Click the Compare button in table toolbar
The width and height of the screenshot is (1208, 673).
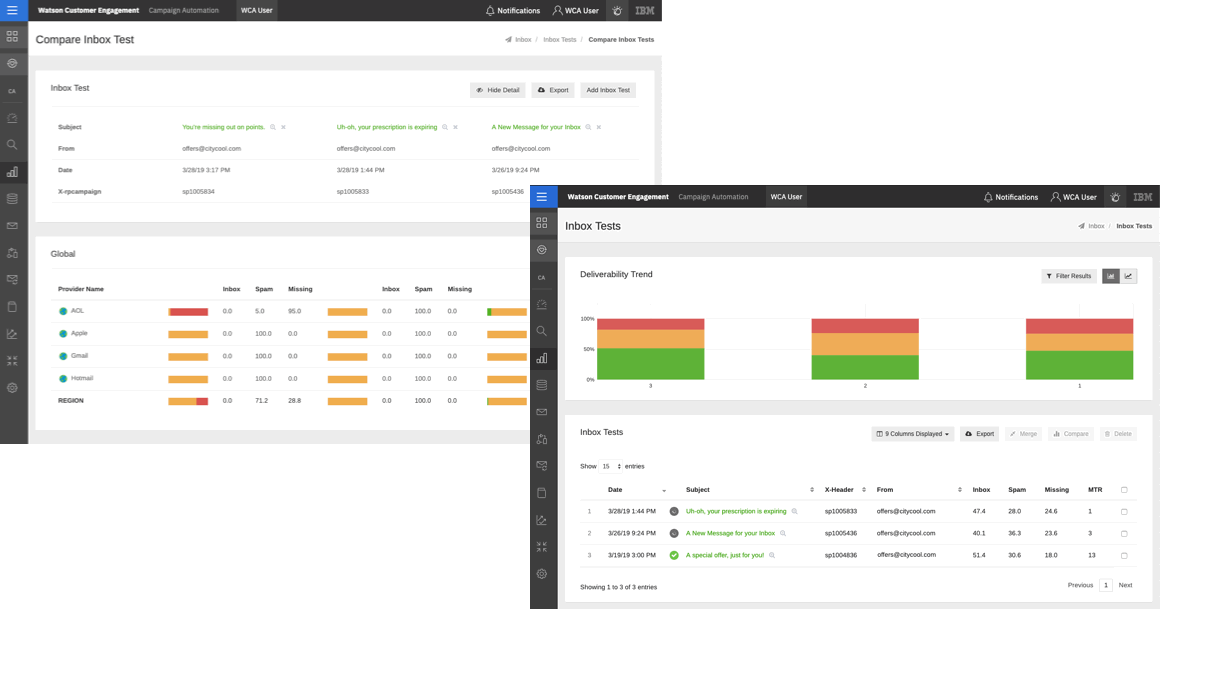click(1070, 434)
